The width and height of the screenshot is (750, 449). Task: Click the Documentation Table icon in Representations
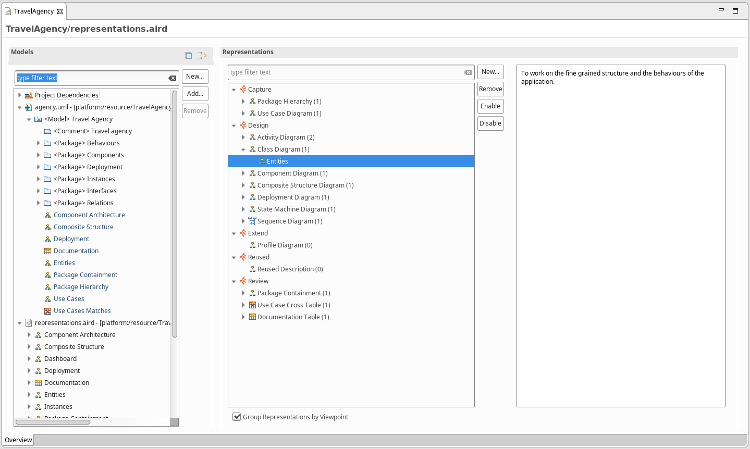253,317
